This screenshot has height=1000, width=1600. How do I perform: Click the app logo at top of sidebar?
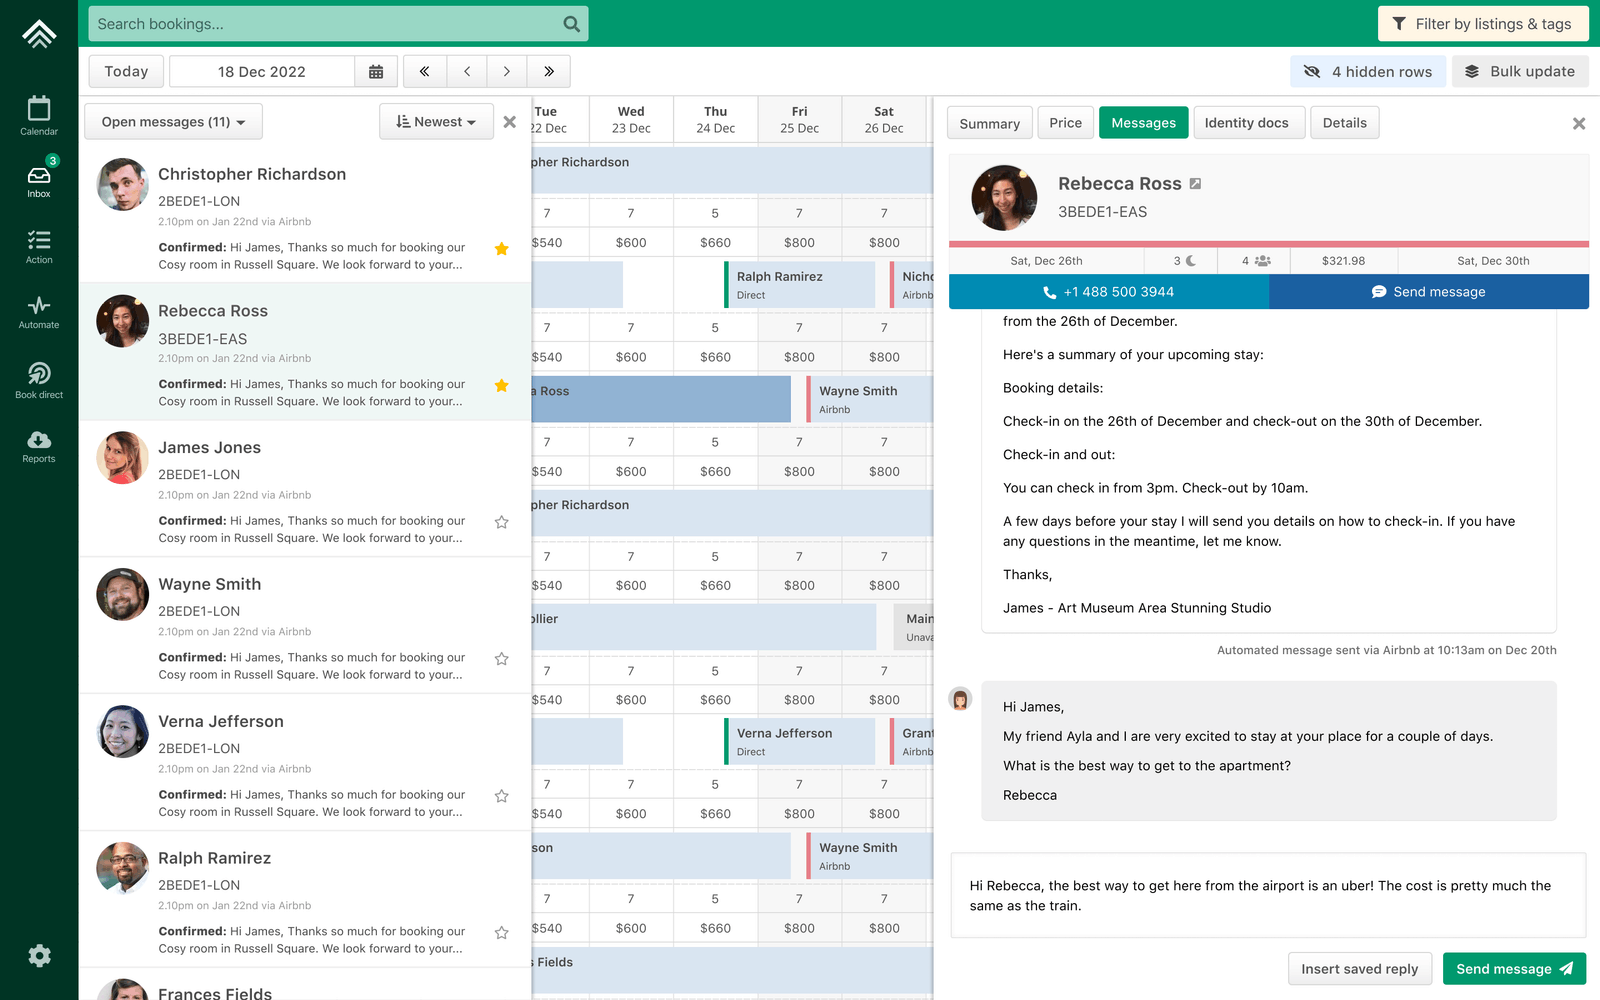39,34
